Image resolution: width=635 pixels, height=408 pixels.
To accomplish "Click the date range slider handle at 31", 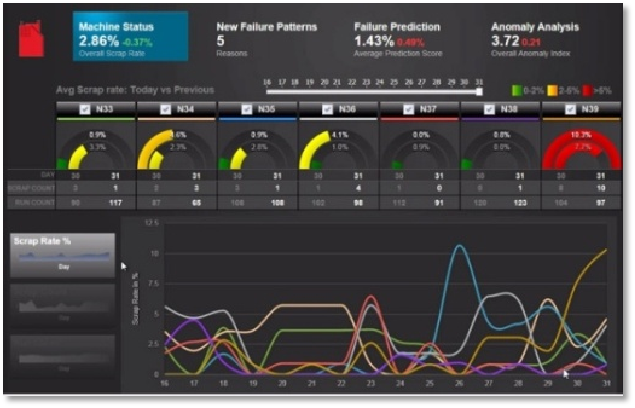I will 480,91.
